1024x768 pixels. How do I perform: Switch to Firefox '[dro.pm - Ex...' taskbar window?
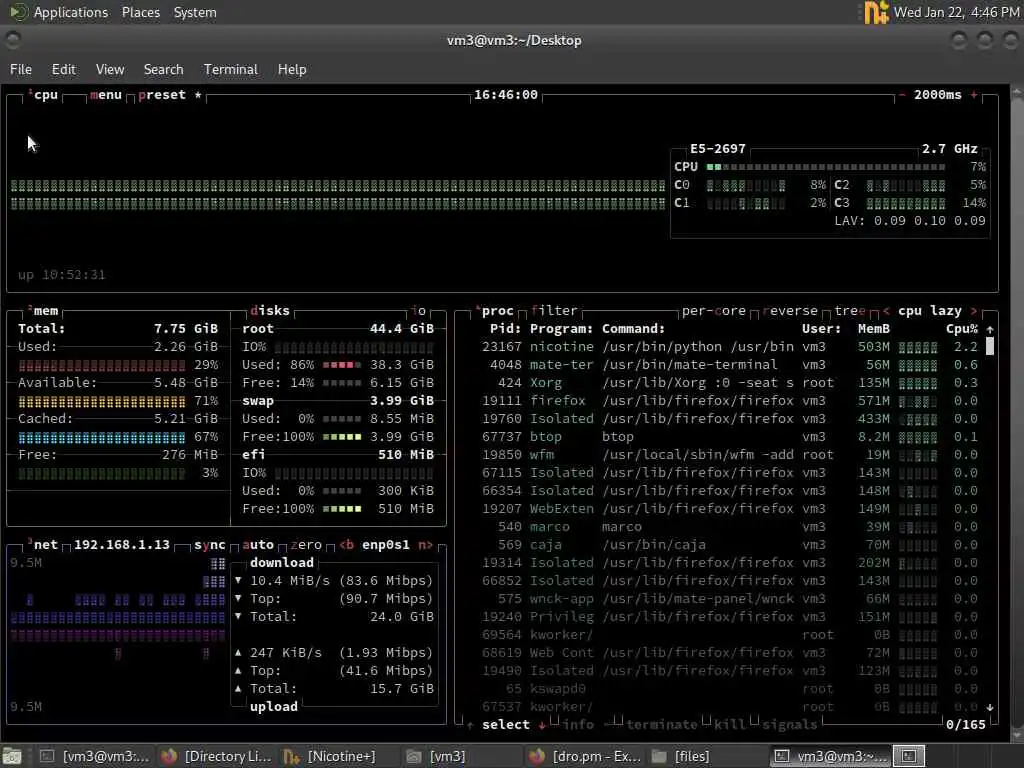(x=584, y=756)
